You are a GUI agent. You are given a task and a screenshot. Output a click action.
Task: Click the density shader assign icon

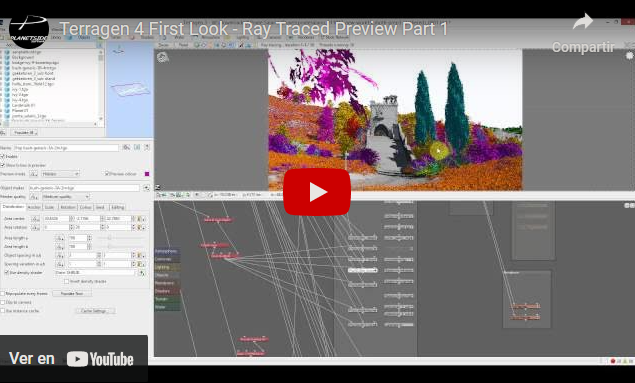(x=142, y=273)
